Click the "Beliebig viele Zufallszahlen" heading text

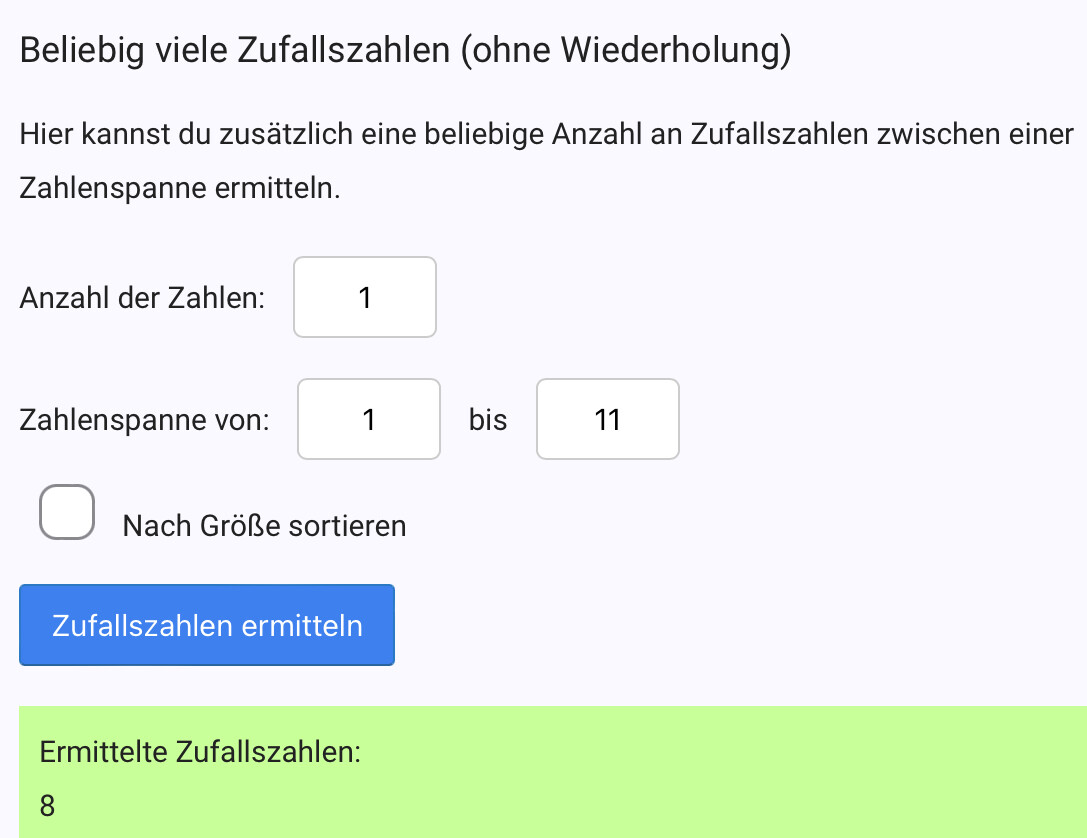click(x=235, y=50)
